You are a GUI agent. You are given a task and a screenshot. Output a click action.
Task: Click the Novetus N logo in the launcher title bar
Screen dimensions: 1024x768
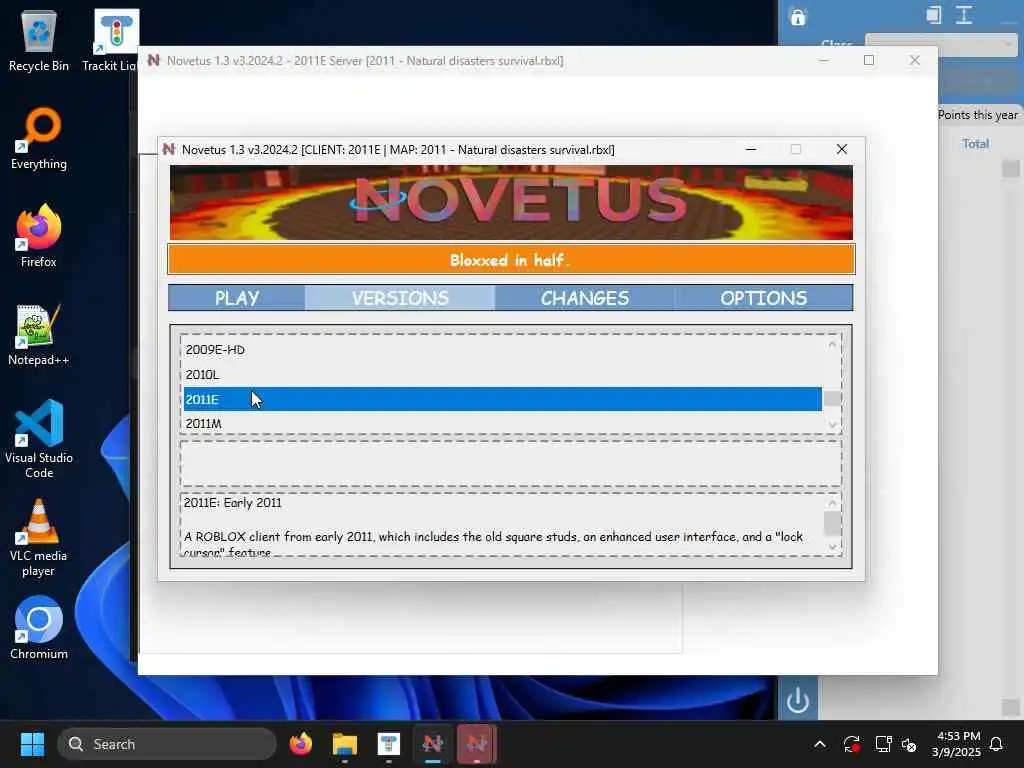point(168,150)
